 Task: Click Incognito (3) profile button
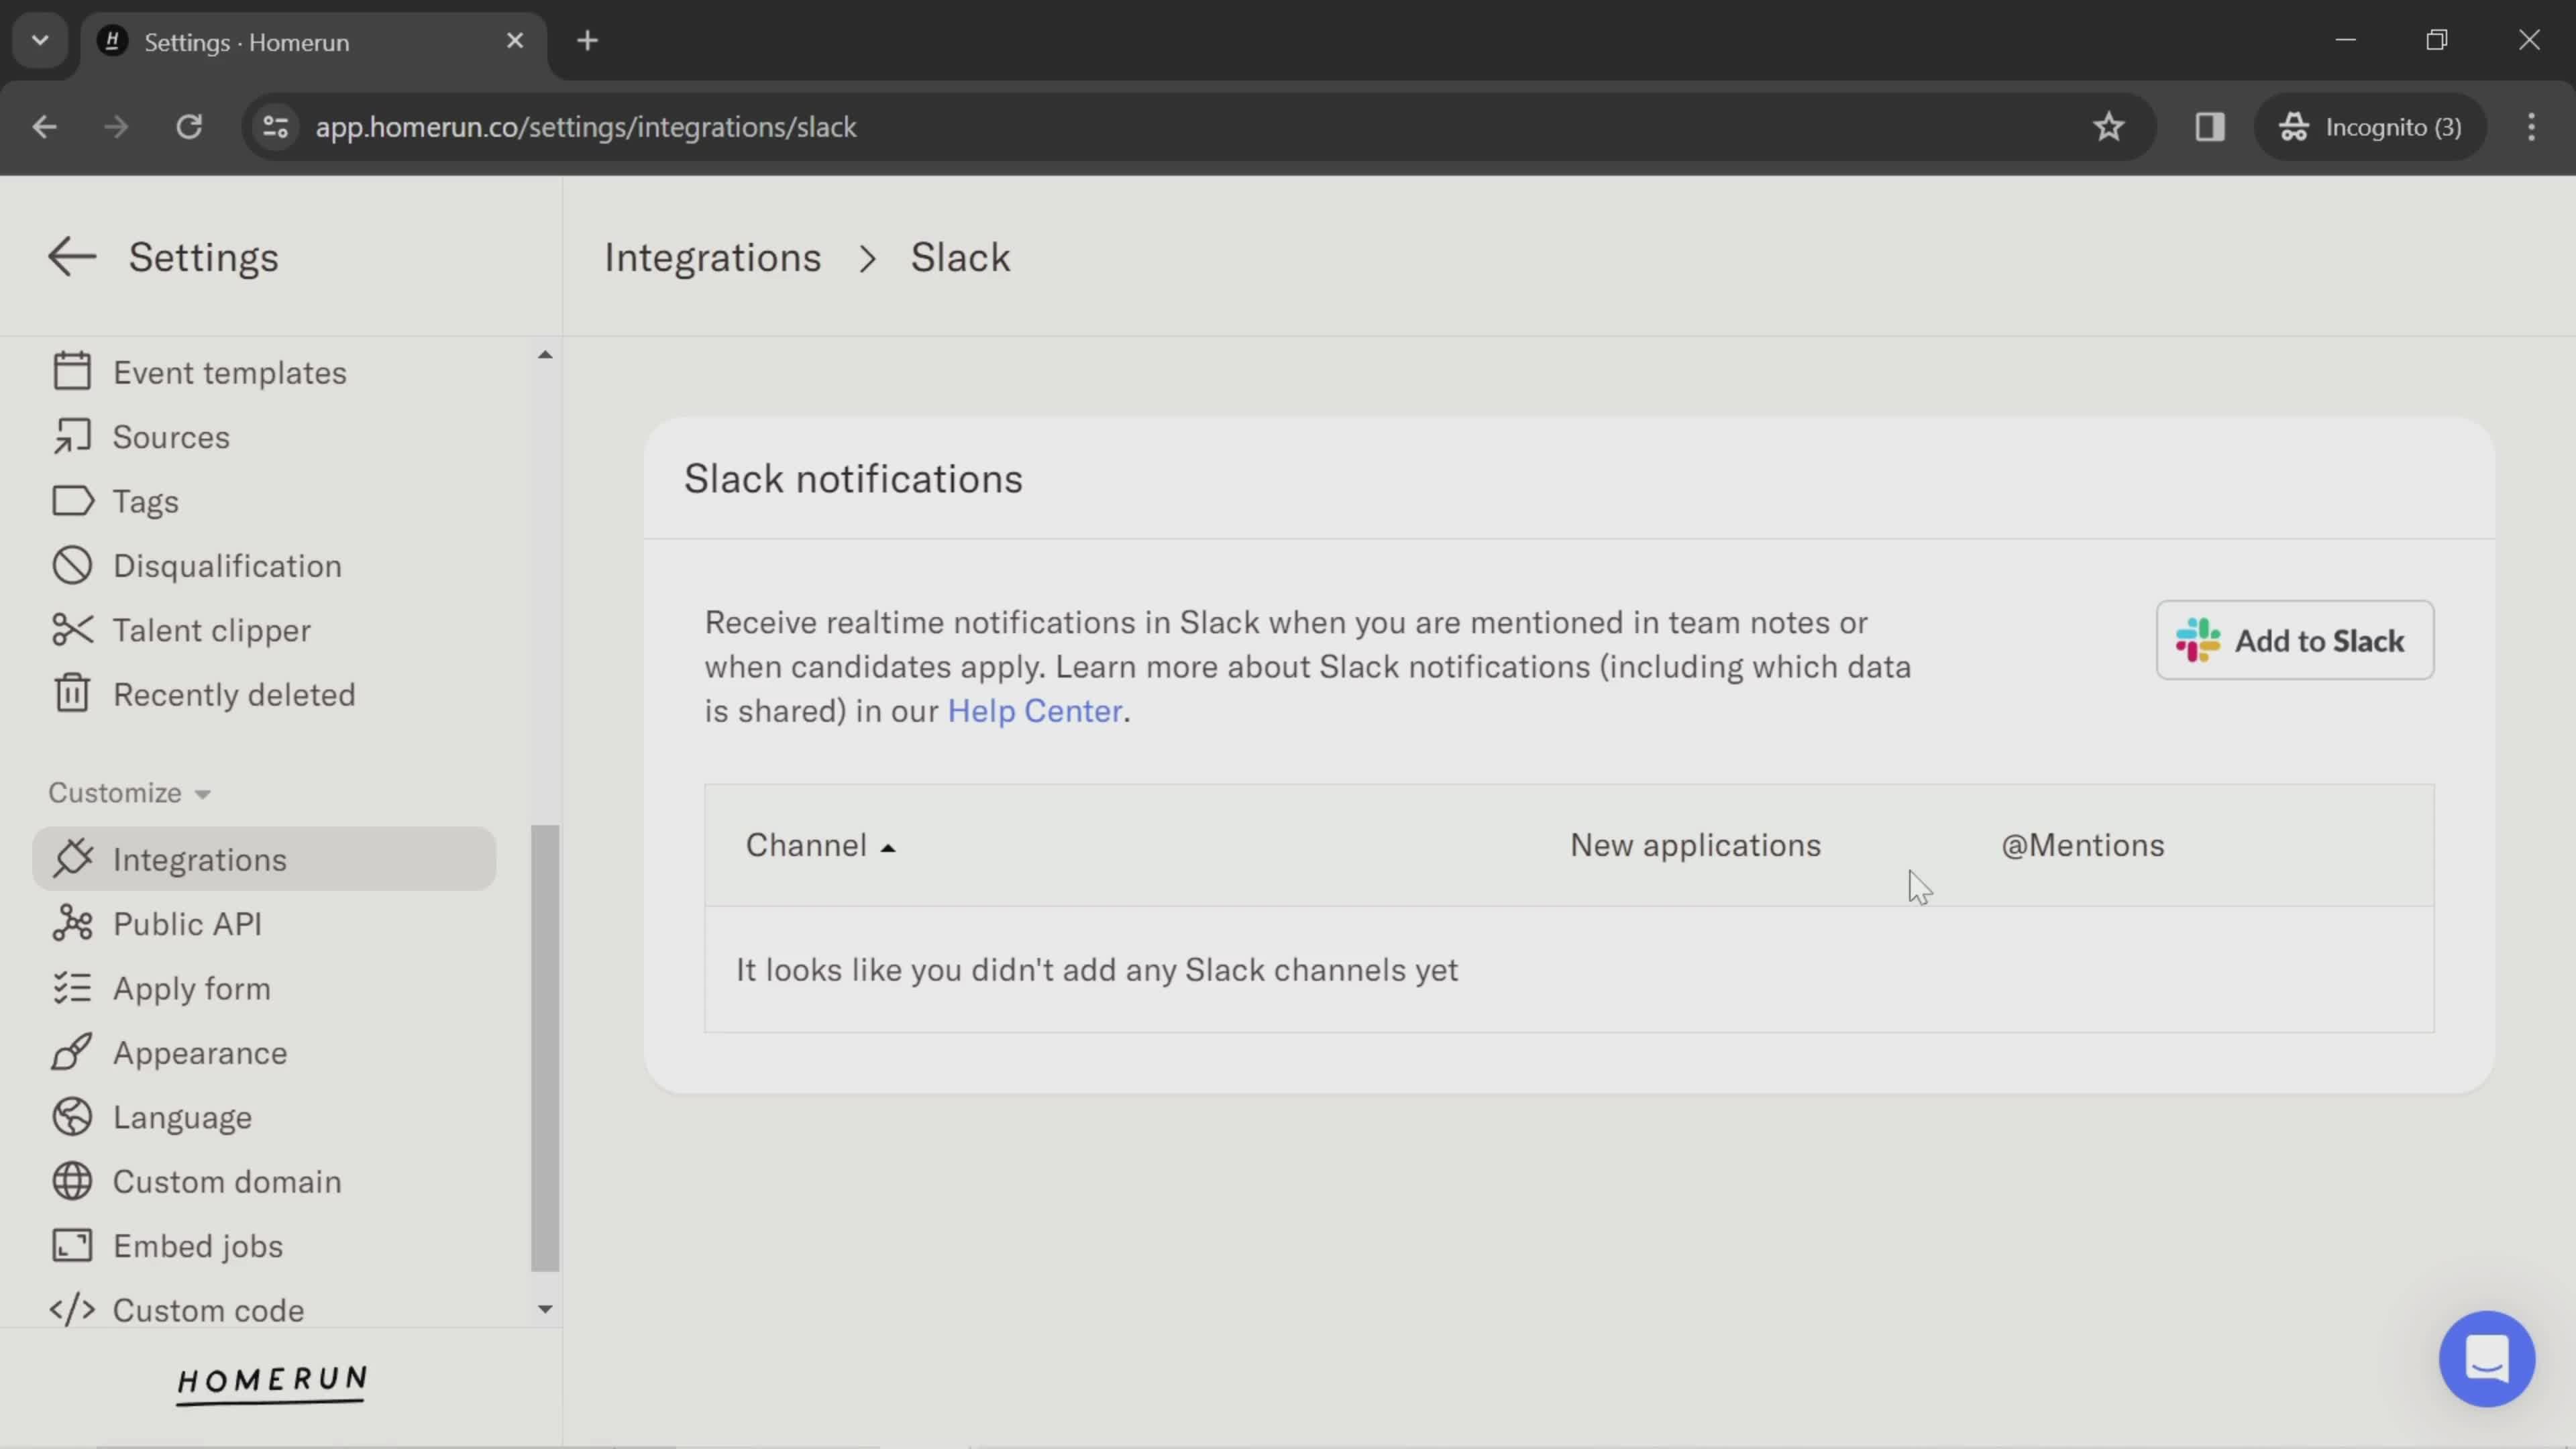point(2370,127)
